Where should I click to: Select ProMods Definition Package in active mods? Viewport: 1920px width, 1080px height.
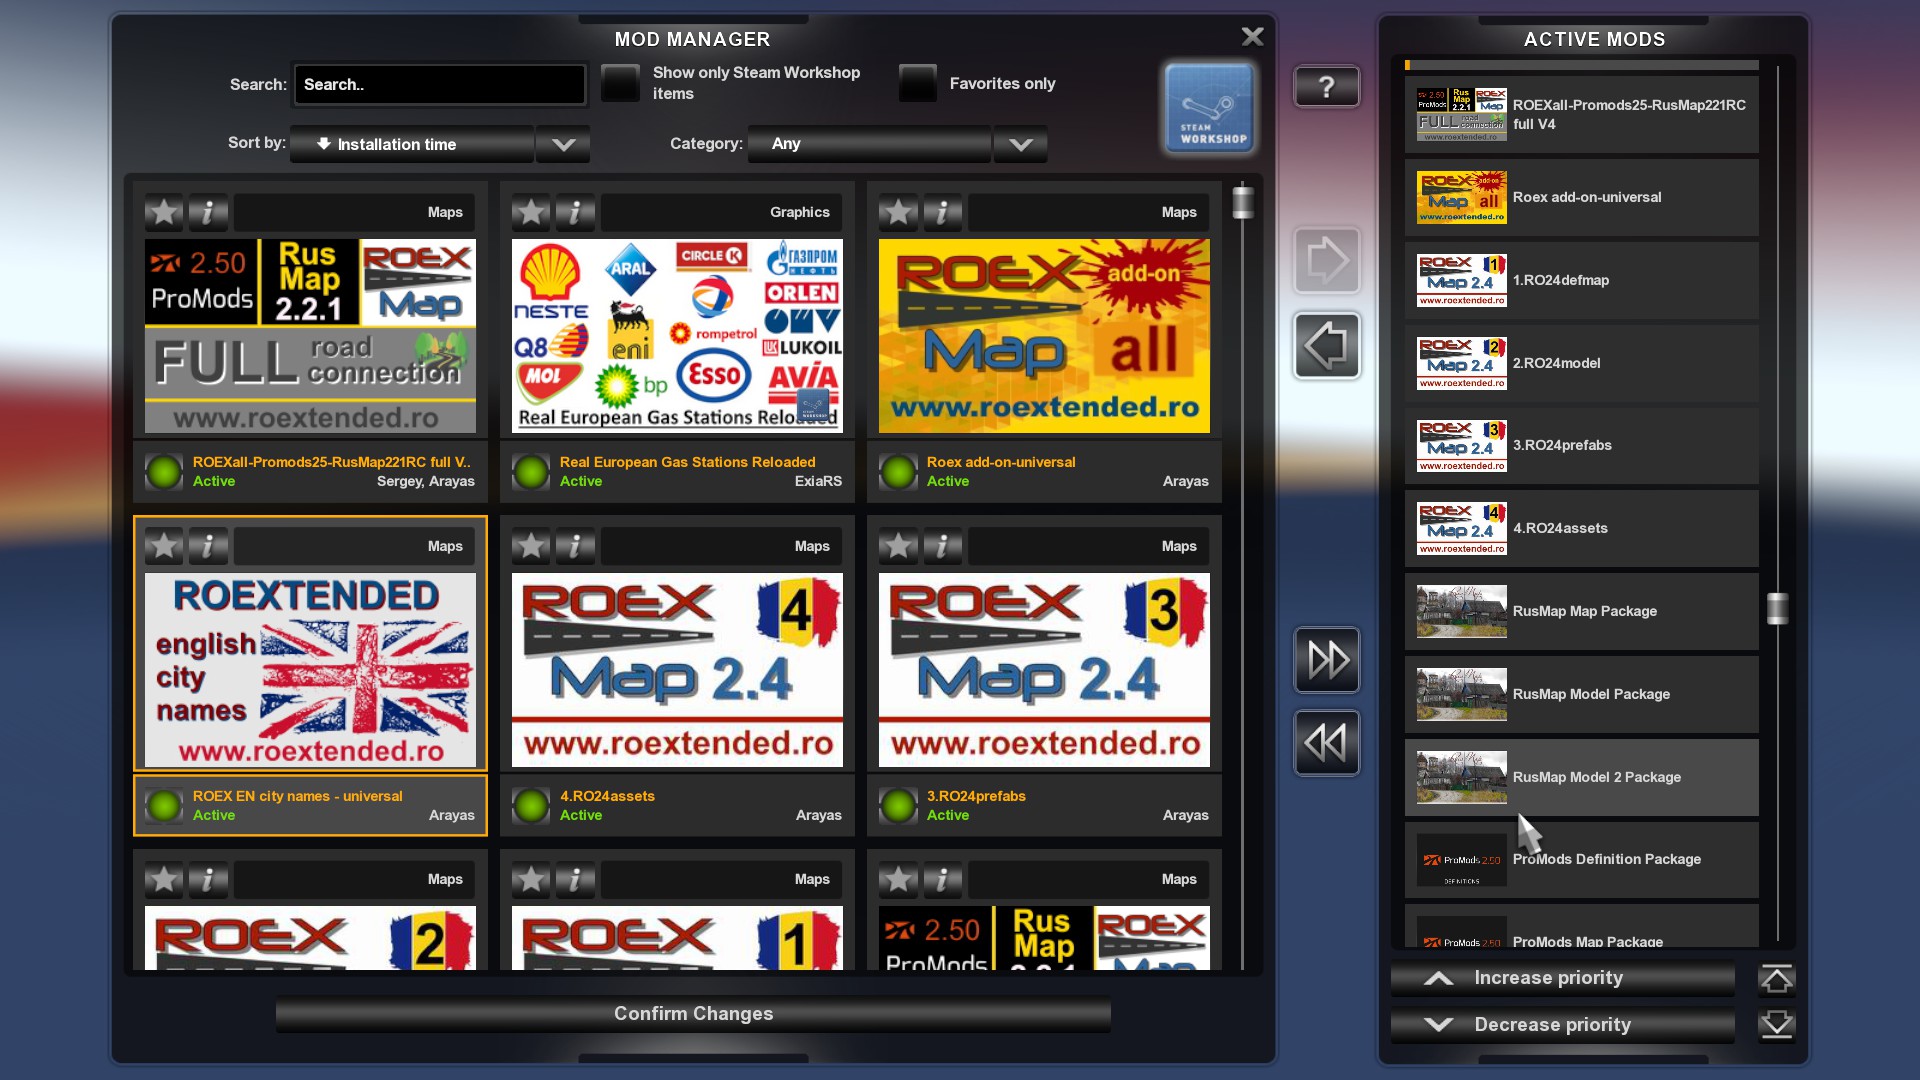(1581, 860)
